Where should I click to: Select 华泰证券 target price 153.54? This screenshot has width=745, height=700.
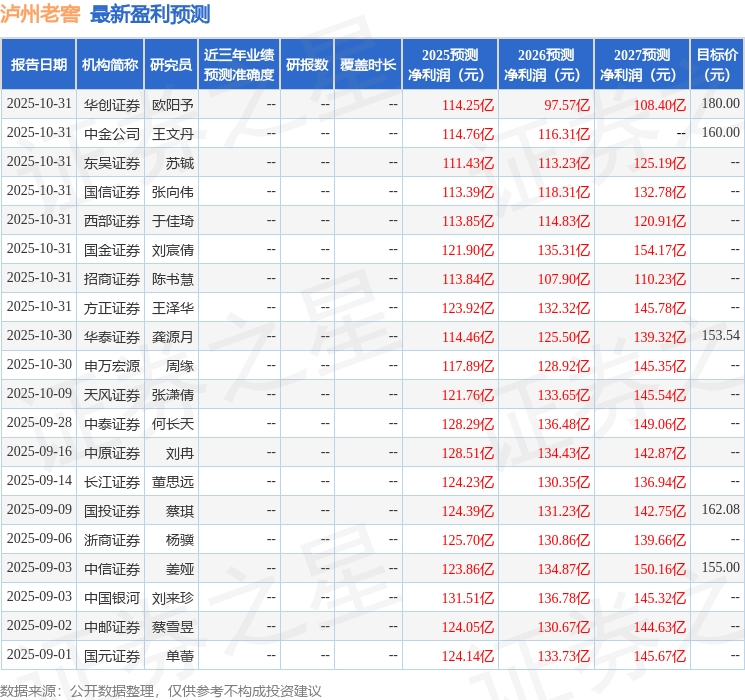coord(721,336)
